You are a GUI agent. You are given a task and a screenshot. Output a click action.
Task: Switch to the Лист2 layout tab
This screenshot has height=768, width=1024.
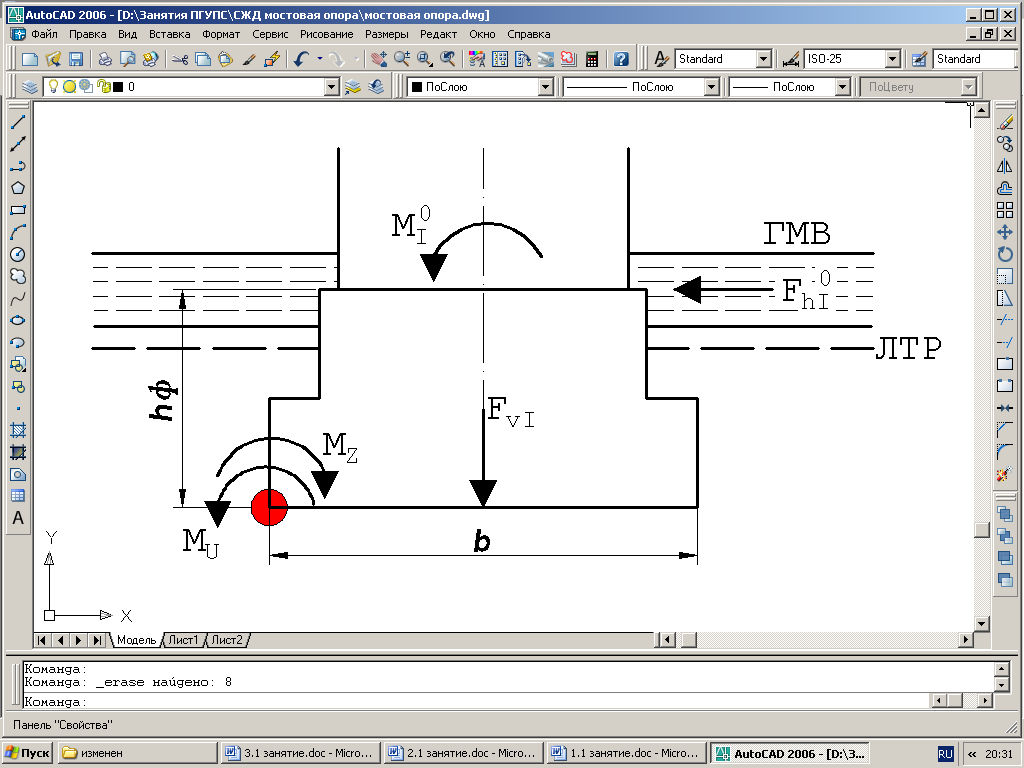[227, 640]
